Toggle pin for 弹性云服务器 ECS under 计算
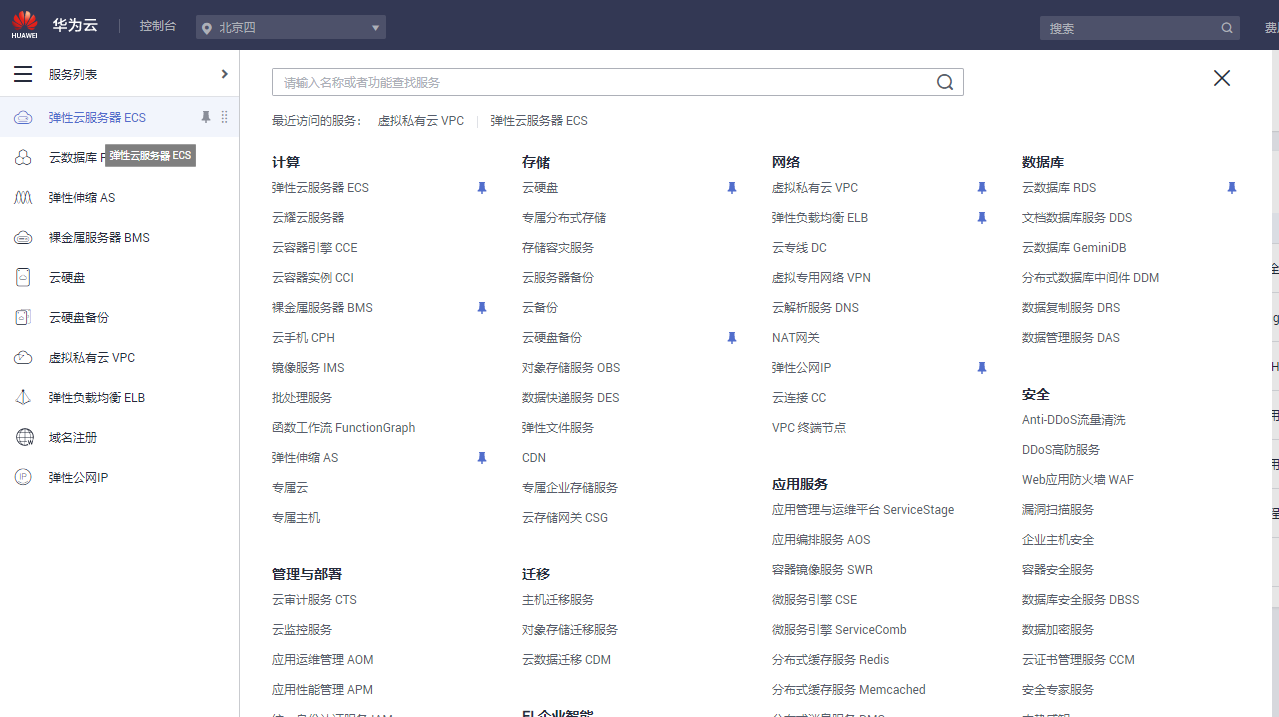The height and width of the screenshot is (717, 1279). coord(481,188)
